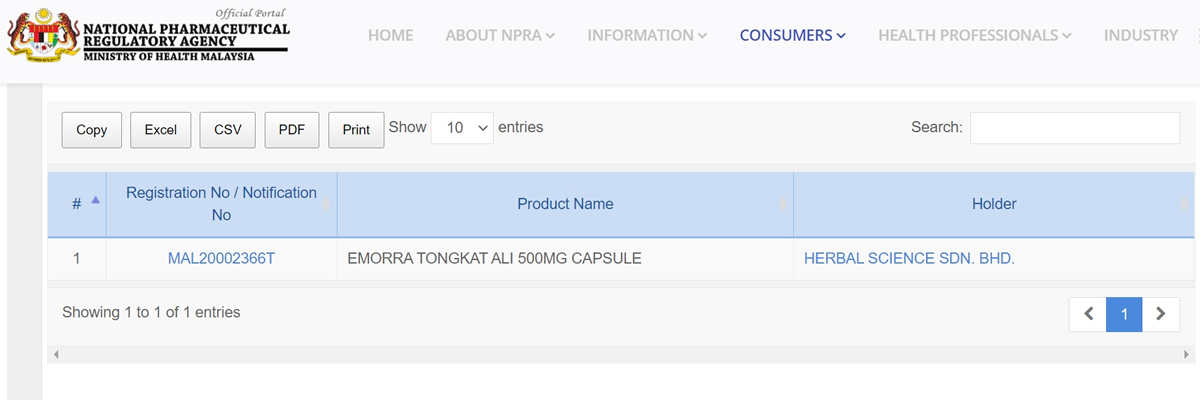
Task: Expand the INFORMATION menu
Action: coord(647,35)
